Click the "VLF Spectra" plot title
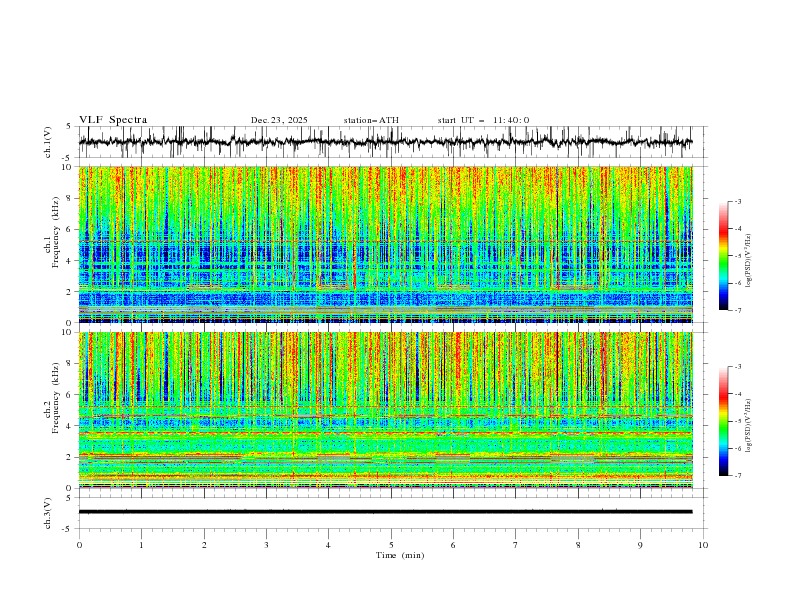792x612 pixels. point(113,120)
